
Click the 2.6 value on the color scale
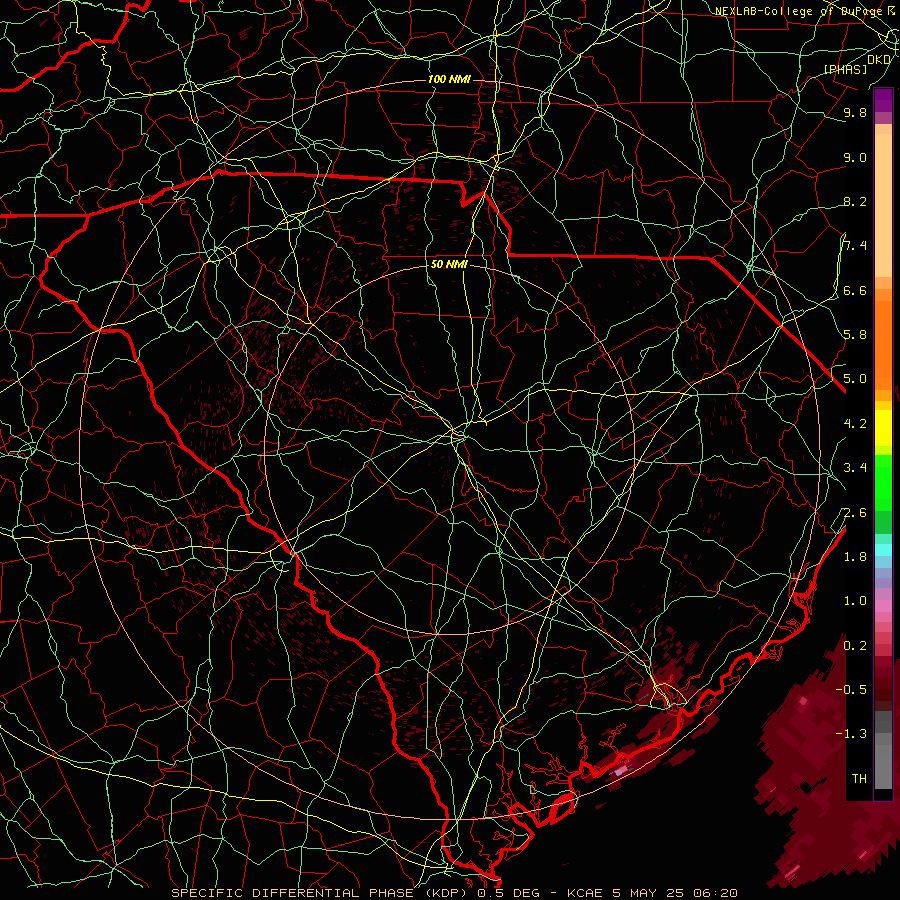point(855,513)
